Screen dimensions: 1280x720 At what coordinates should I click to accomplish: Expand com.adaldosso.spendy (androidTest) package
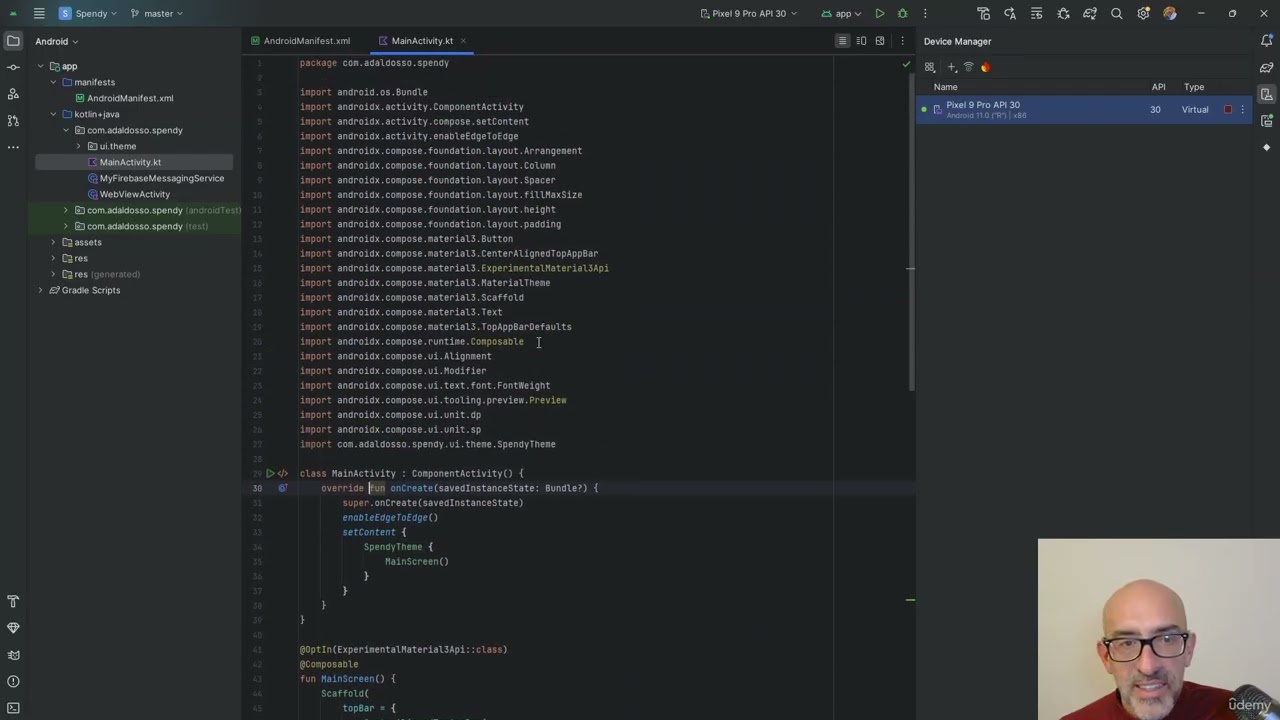point(66,210)
